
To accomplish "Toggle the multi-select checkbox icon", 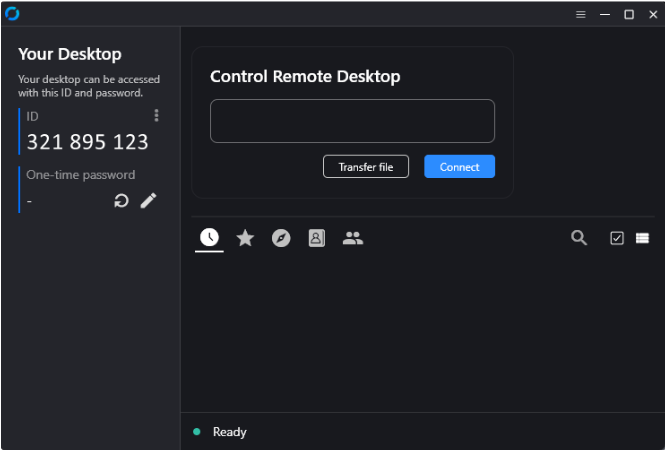I will point(617,238).
